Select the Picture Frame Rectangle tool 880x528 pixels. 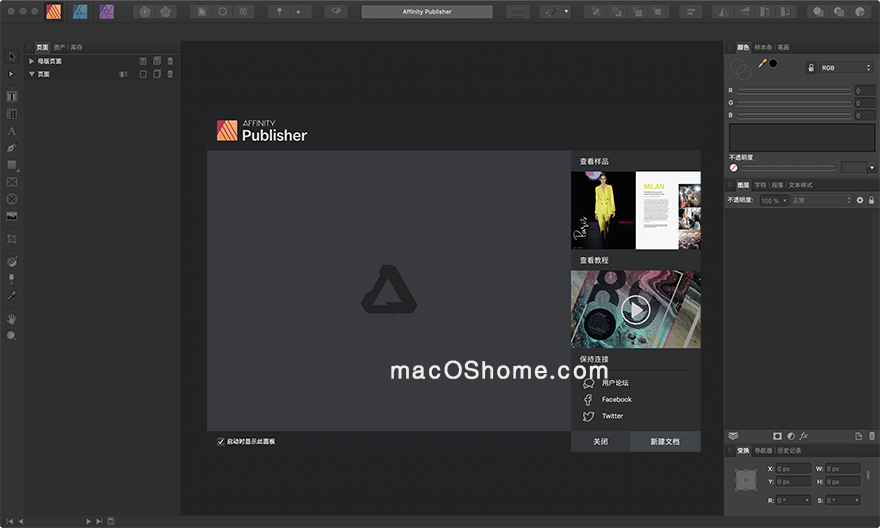point(12,182)
